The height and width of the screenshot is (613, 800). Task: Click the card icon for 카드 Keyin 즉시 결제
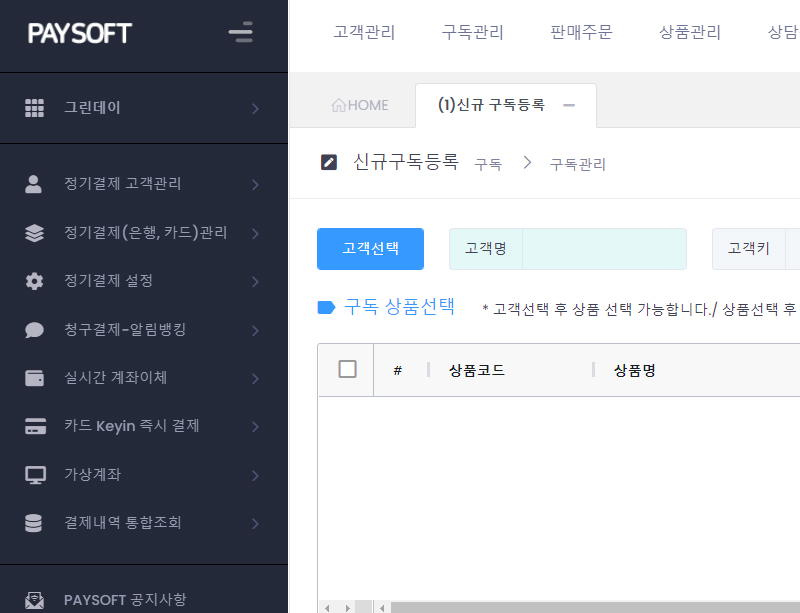pyautogui.click(x=35, y=426)
